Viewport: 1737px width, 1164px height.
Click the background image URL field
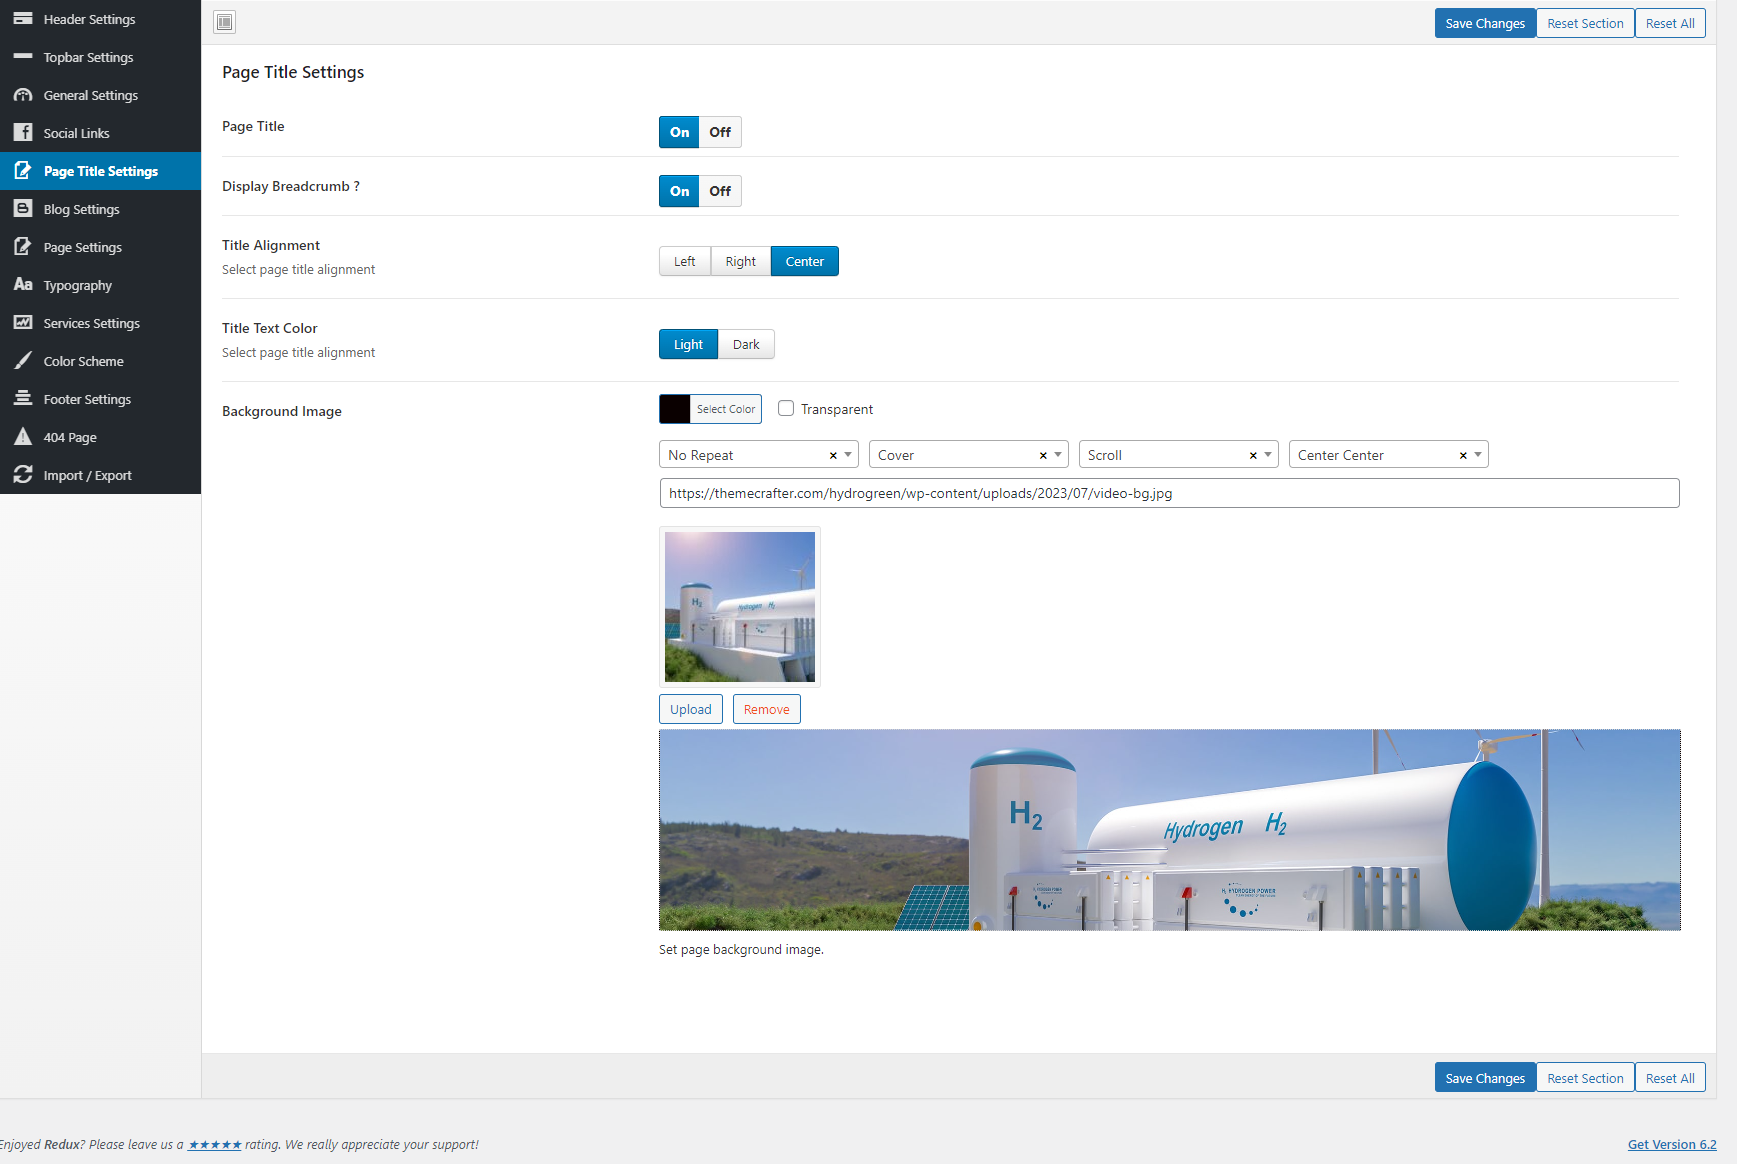(x=1168, y=493)
